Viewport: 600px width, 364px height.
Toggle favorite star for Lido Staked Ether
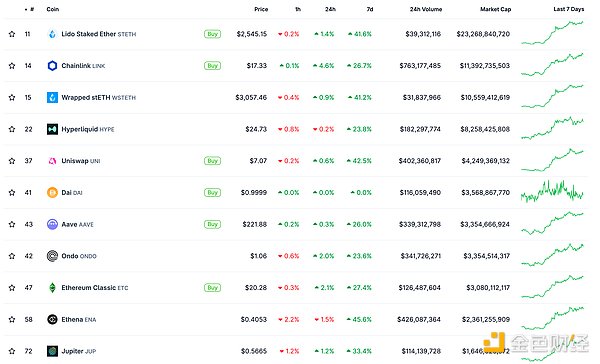[x=12, y=34]
